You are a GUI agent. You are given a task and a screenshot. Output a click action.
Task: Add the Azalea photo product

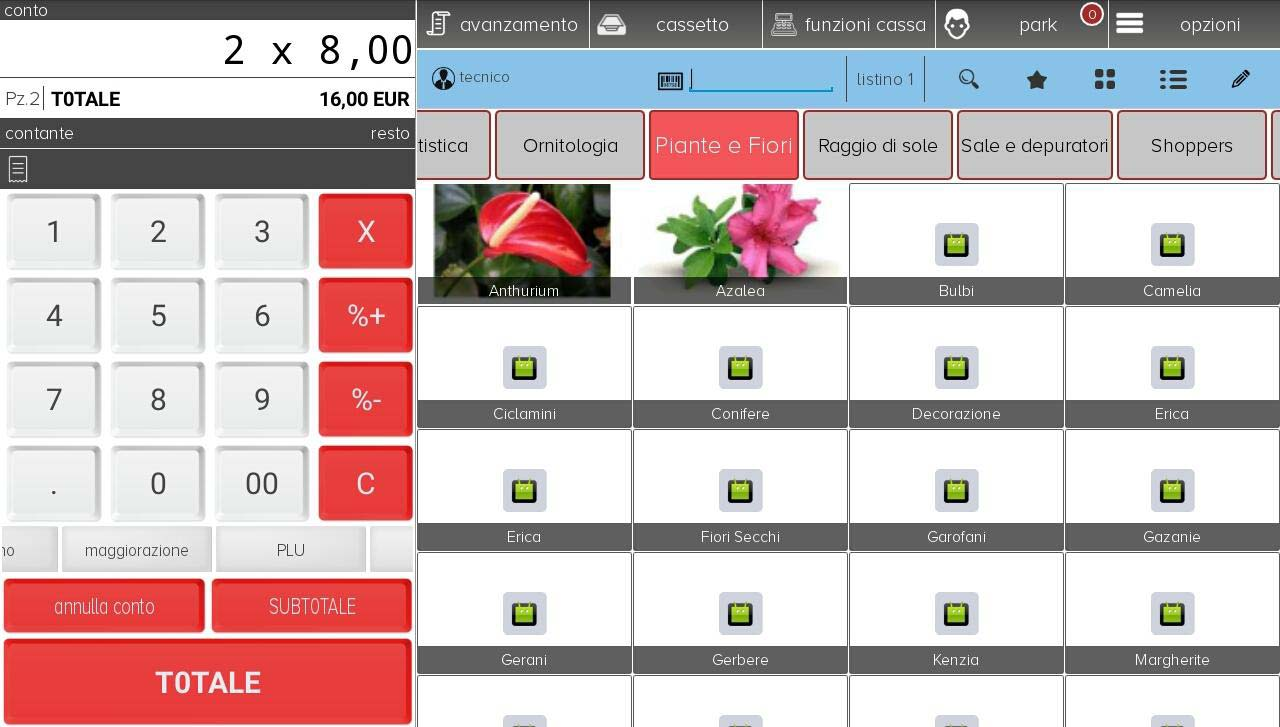[x=740, y=243]
